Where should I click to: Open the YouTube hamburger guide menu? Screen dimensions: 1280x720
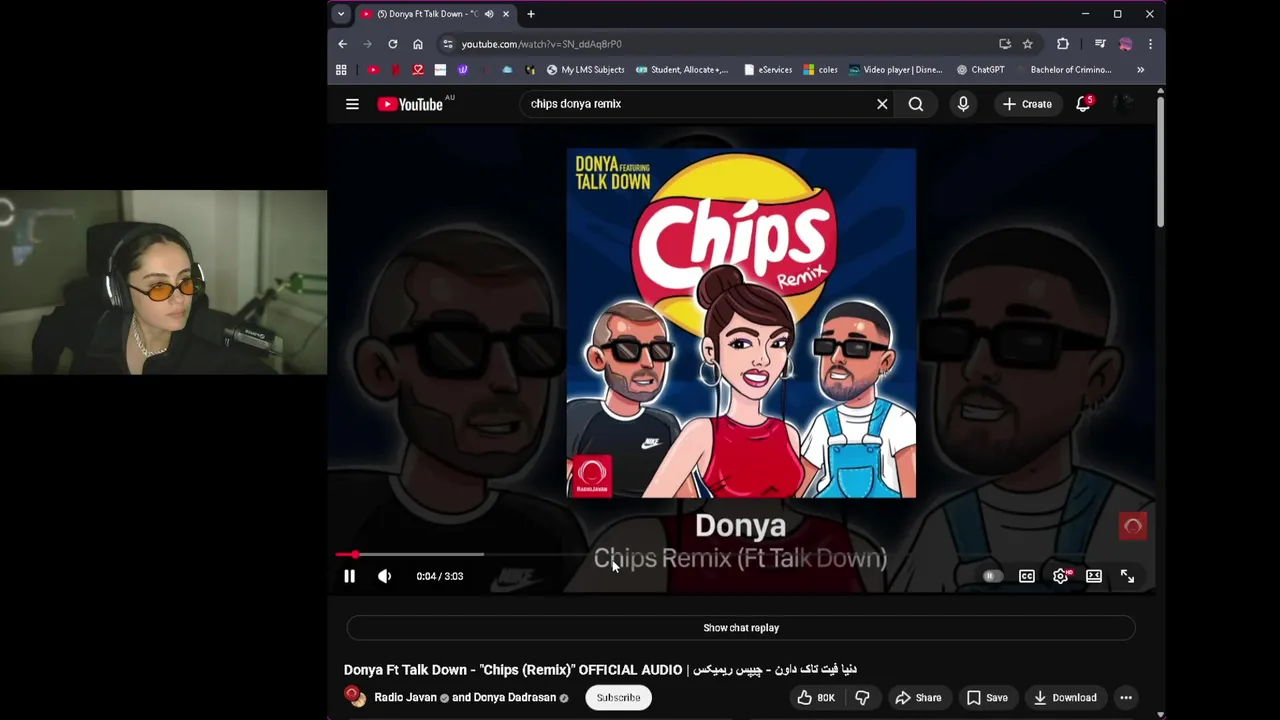point(352,104)
